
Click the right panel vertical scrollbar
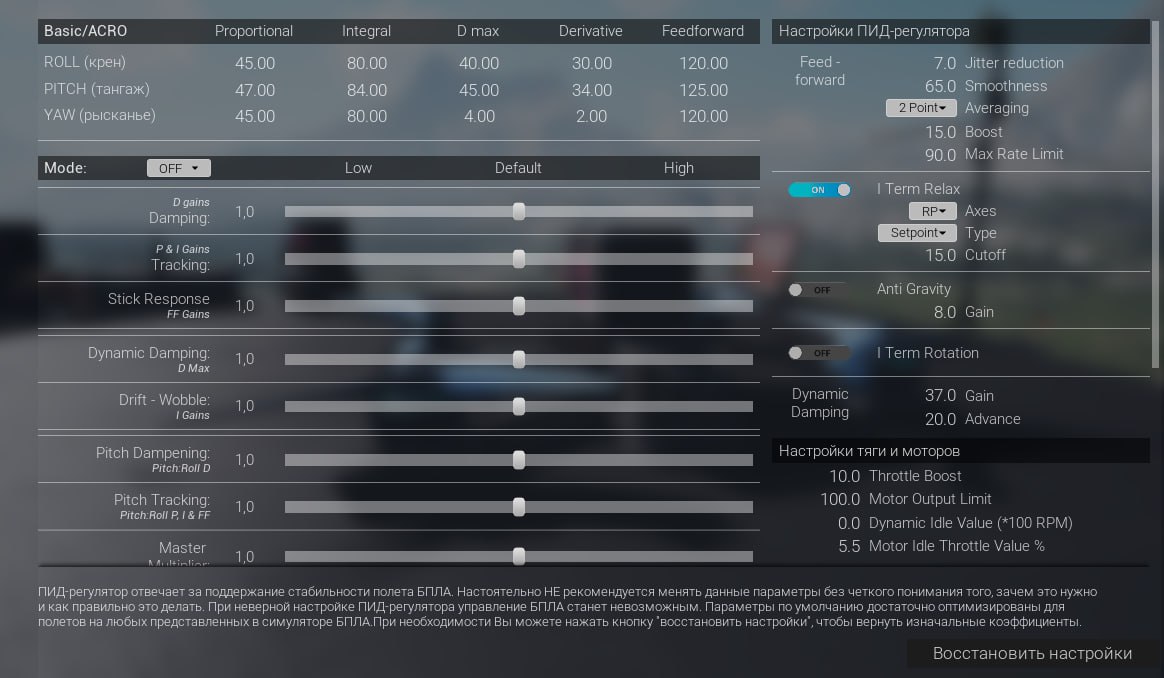[x=1154, y=194]
